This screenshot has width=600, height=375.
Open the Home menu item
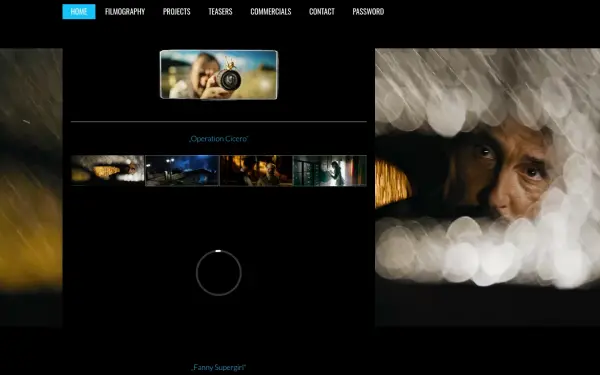coord(79,11)
